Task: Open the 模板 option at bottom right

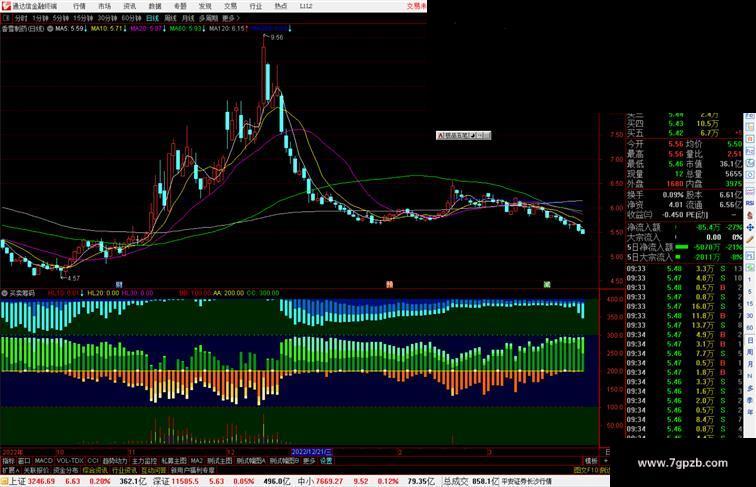Action: pyautogui.click(x=591, y=461)
